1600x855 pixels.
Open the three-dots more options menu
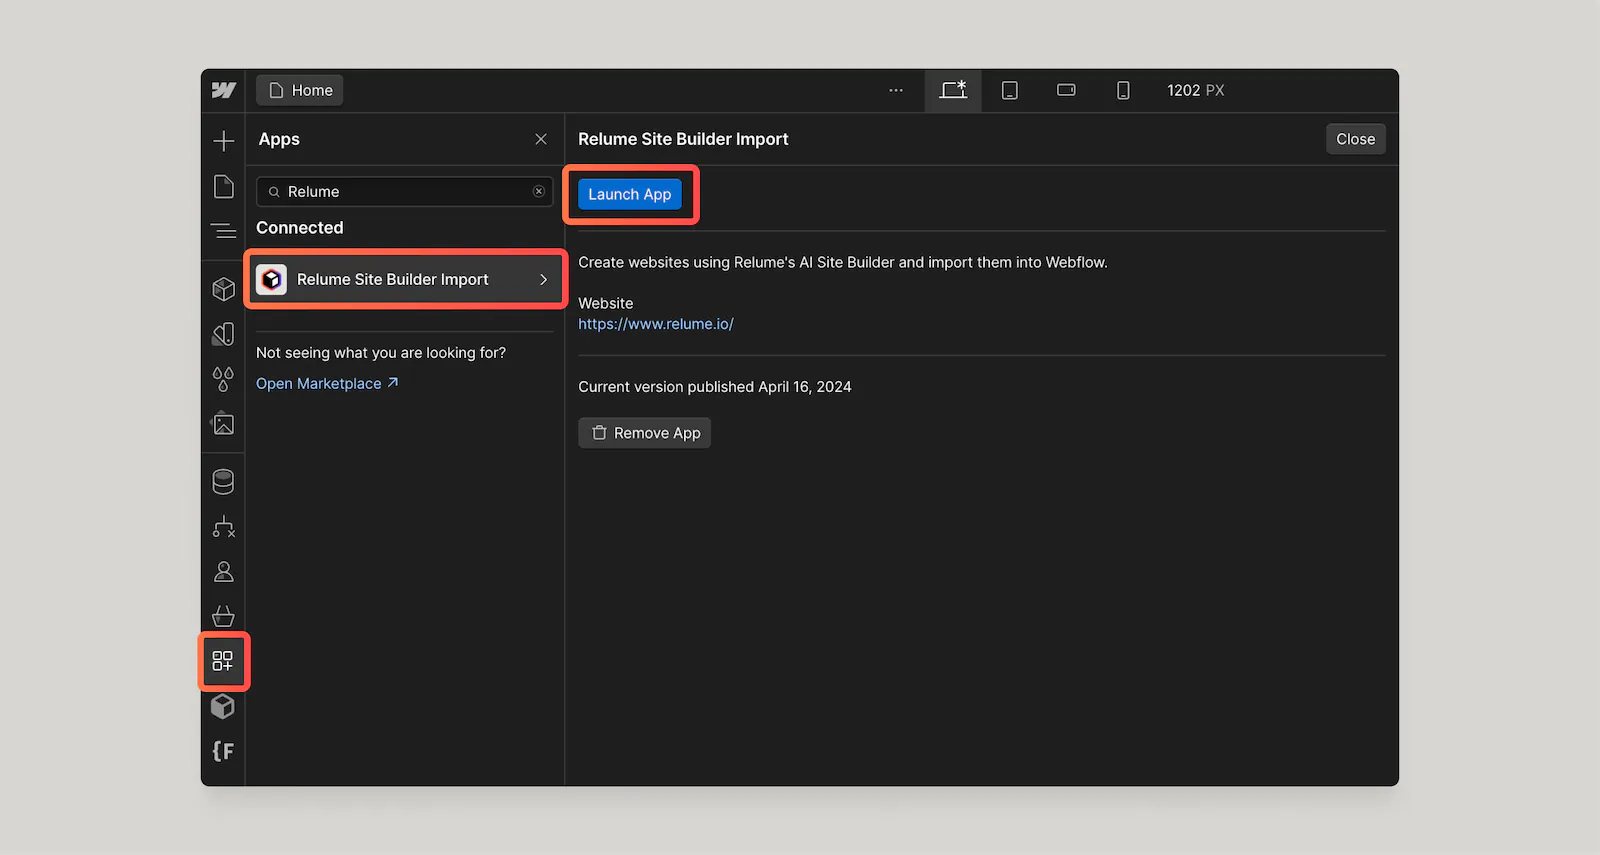click(896, 90)
